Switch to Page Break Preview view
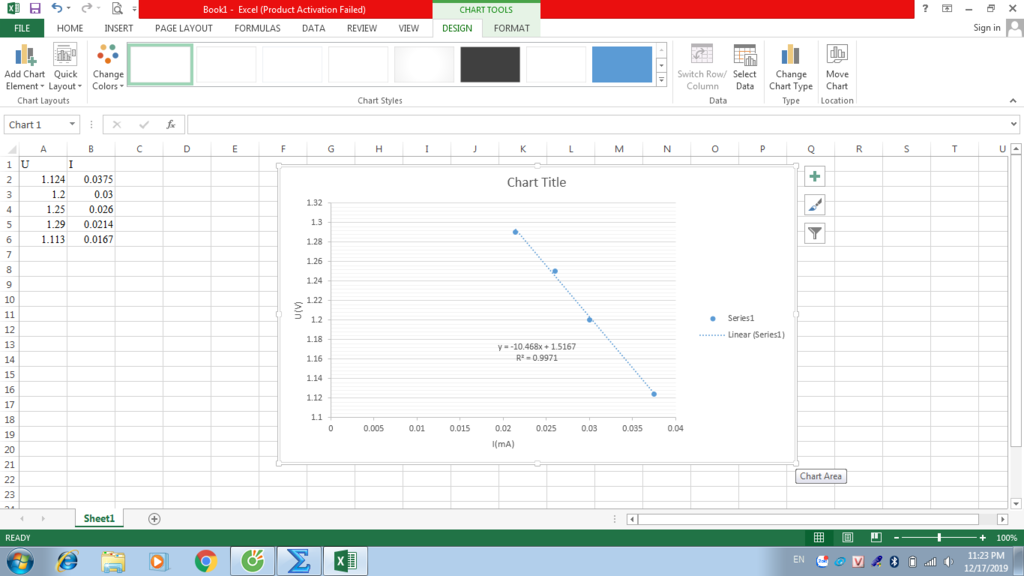1024x576 pixels. click(876, 537)
